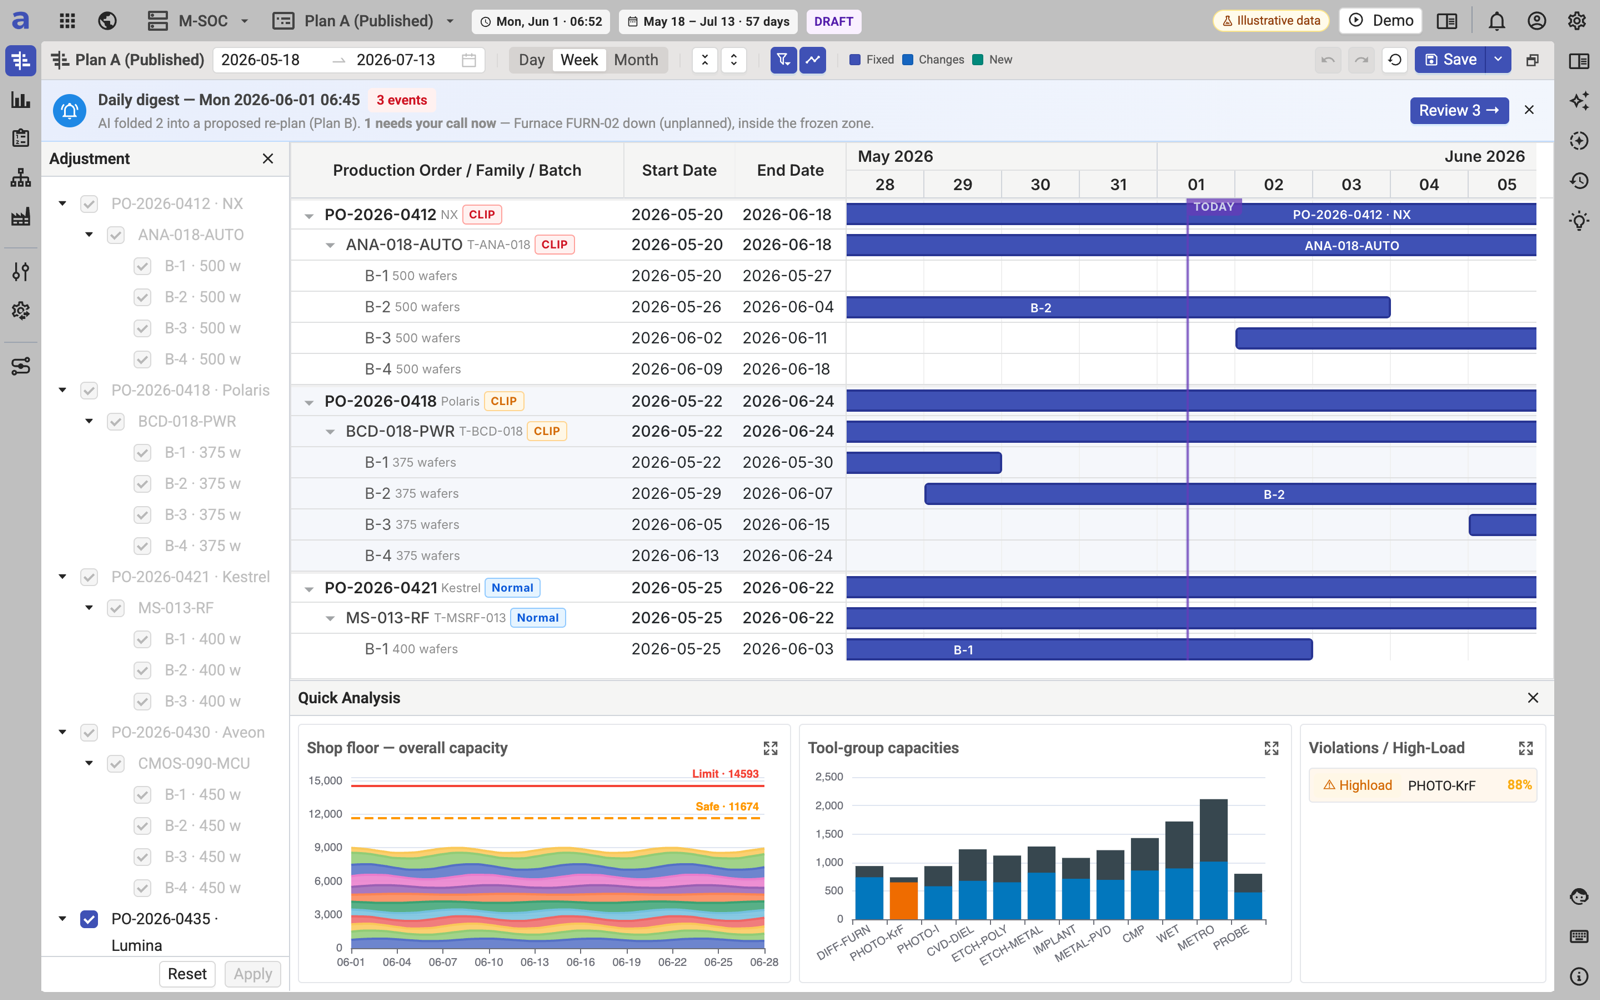Image resolution: width=1600 pixels, height=1000 pixels.
Task: Toggle checkbox for PO-2026-0412 · NX
Action: tap(89, 204)
